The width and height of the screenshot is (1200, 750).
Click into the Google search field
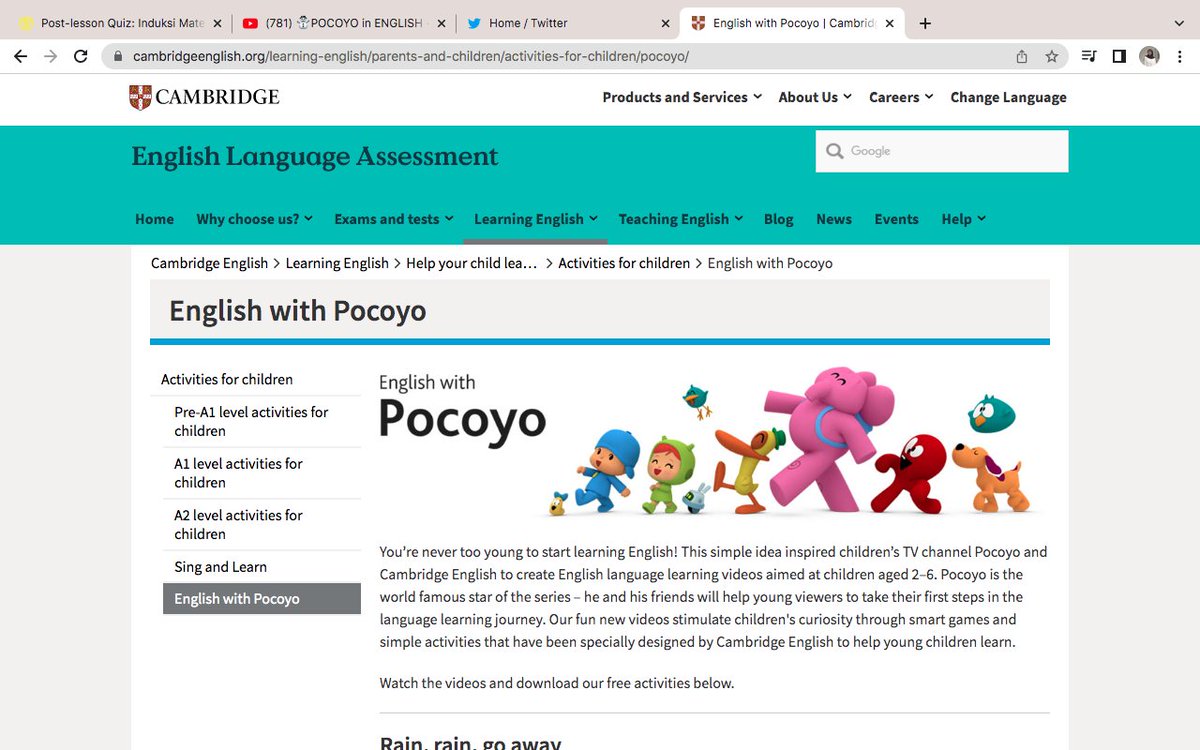pos(942,151)
